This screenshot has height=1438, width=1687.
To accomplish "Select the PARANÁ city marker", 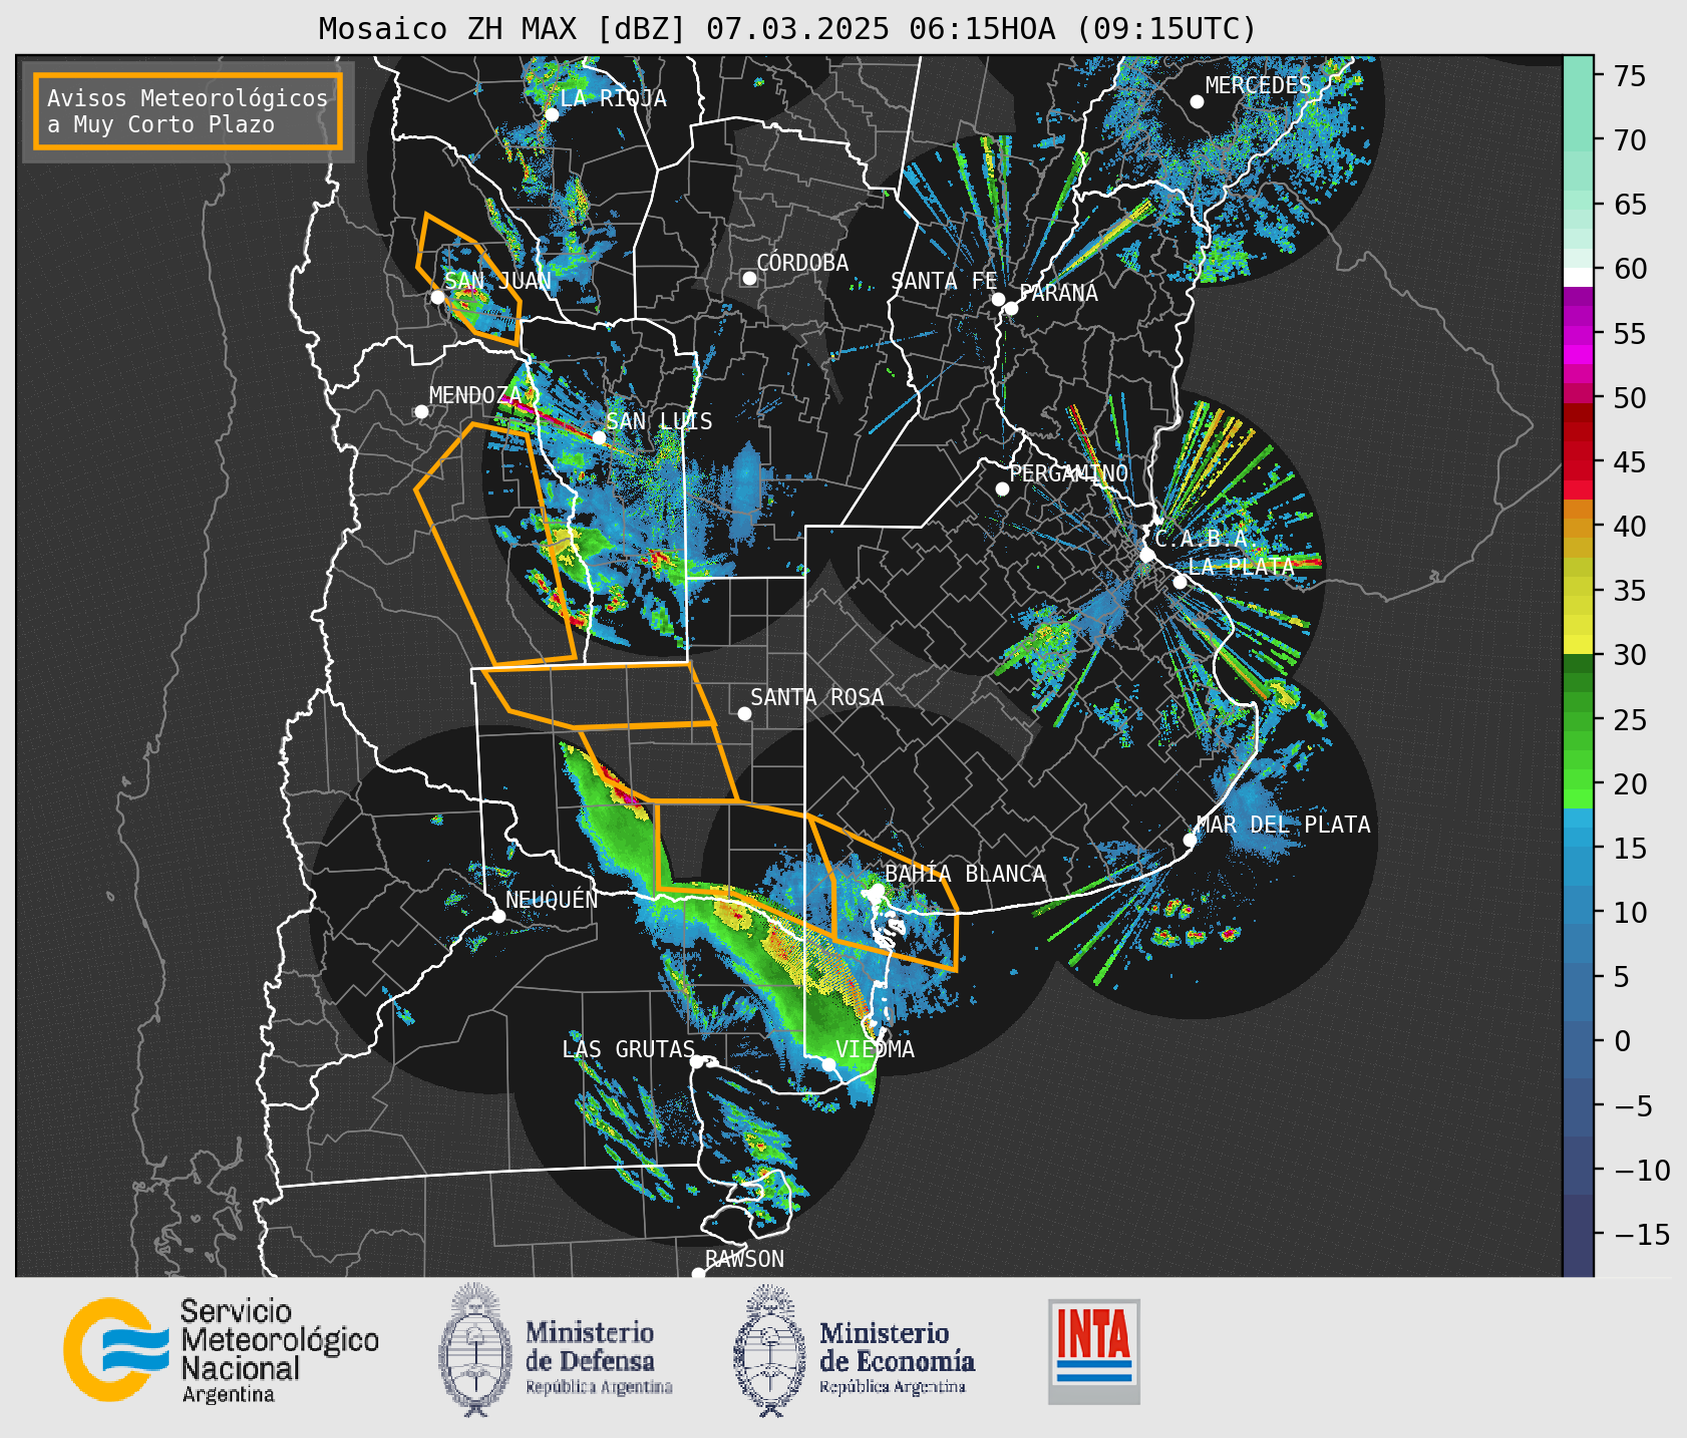I will point(1011,308).
